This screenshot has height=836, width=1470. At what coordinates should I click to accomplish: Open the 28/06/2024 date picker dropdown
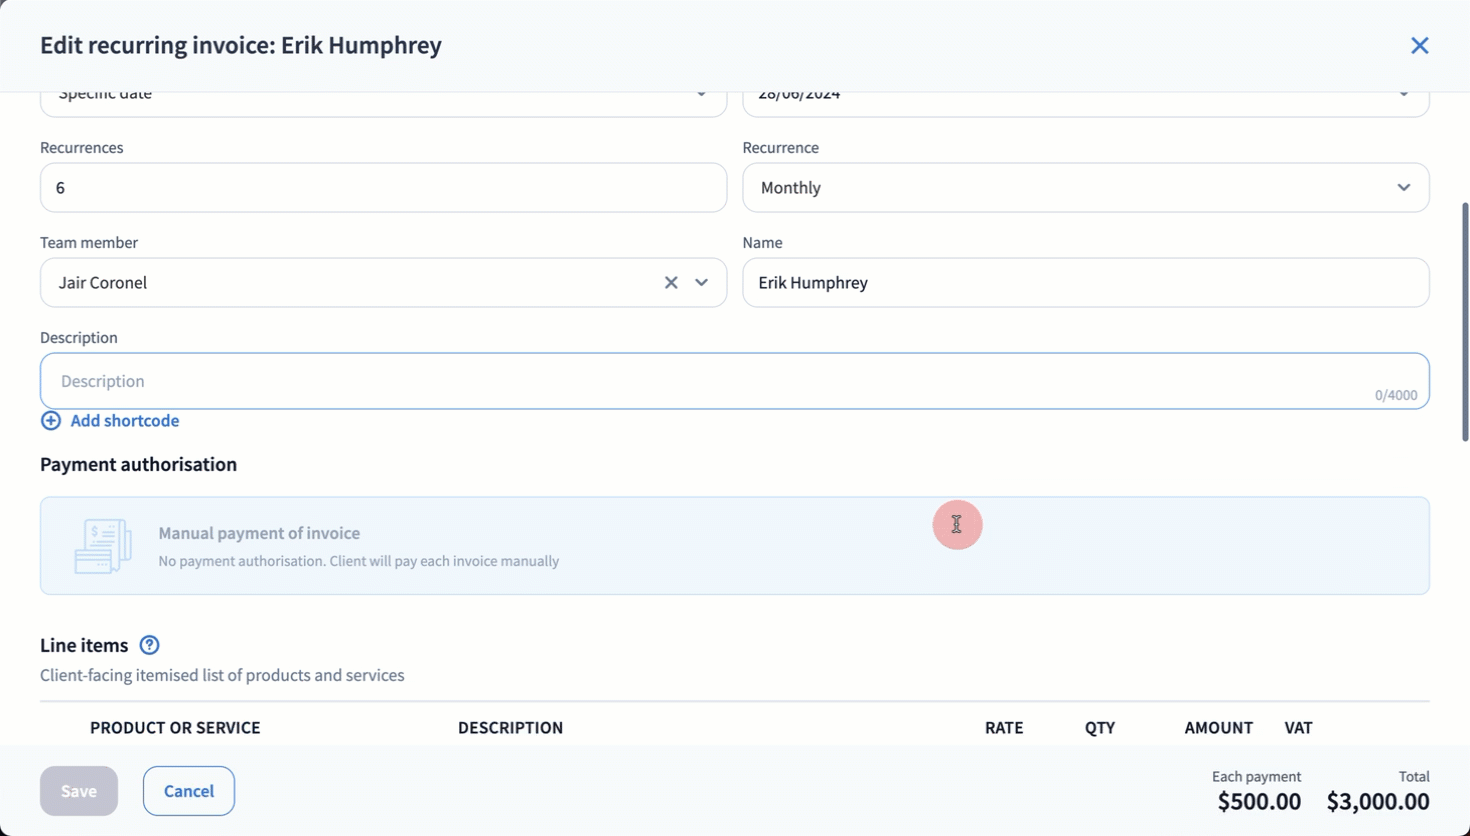point(1085,100)
